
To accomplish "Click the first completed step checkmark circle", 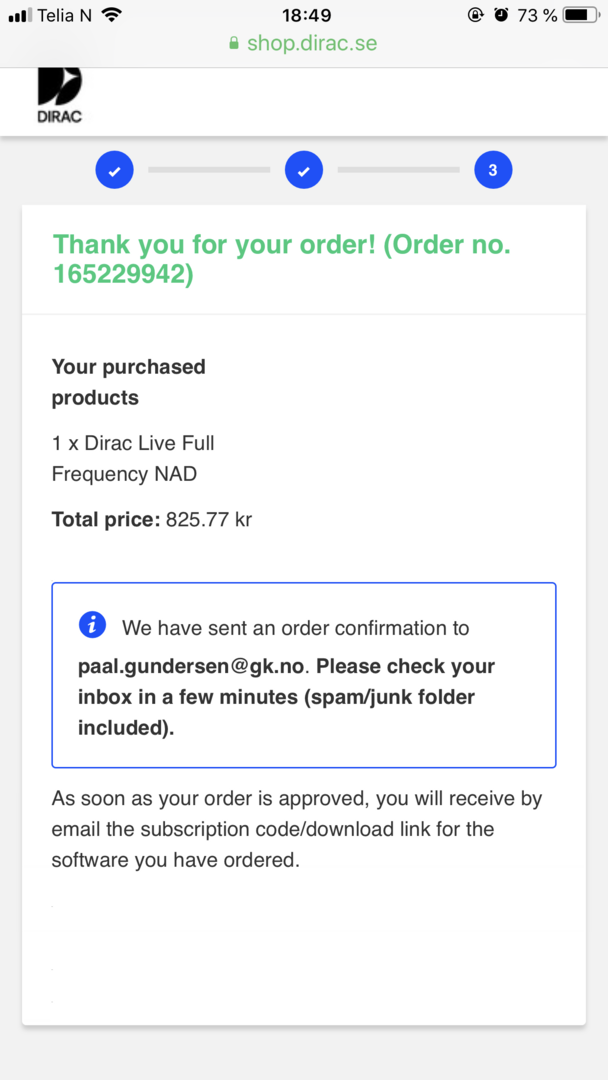I will 115,171.
